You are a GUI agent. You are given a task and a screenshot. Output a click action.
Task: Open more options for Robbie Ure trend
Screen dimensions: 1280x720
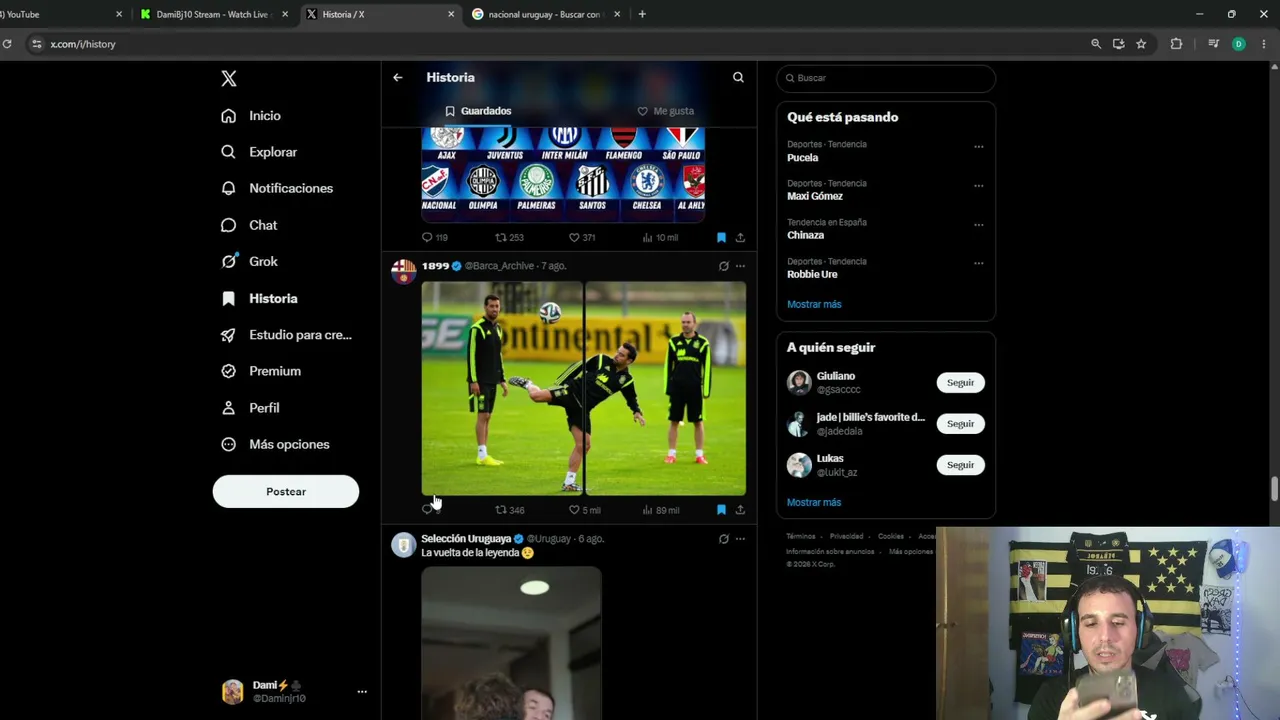979,264
